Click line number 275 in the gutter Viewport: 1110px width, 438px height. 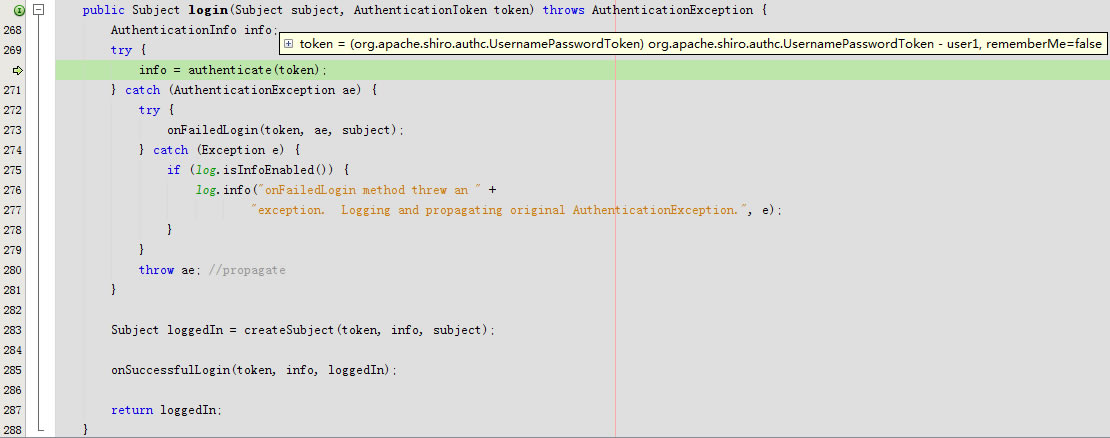click(13, 170)
